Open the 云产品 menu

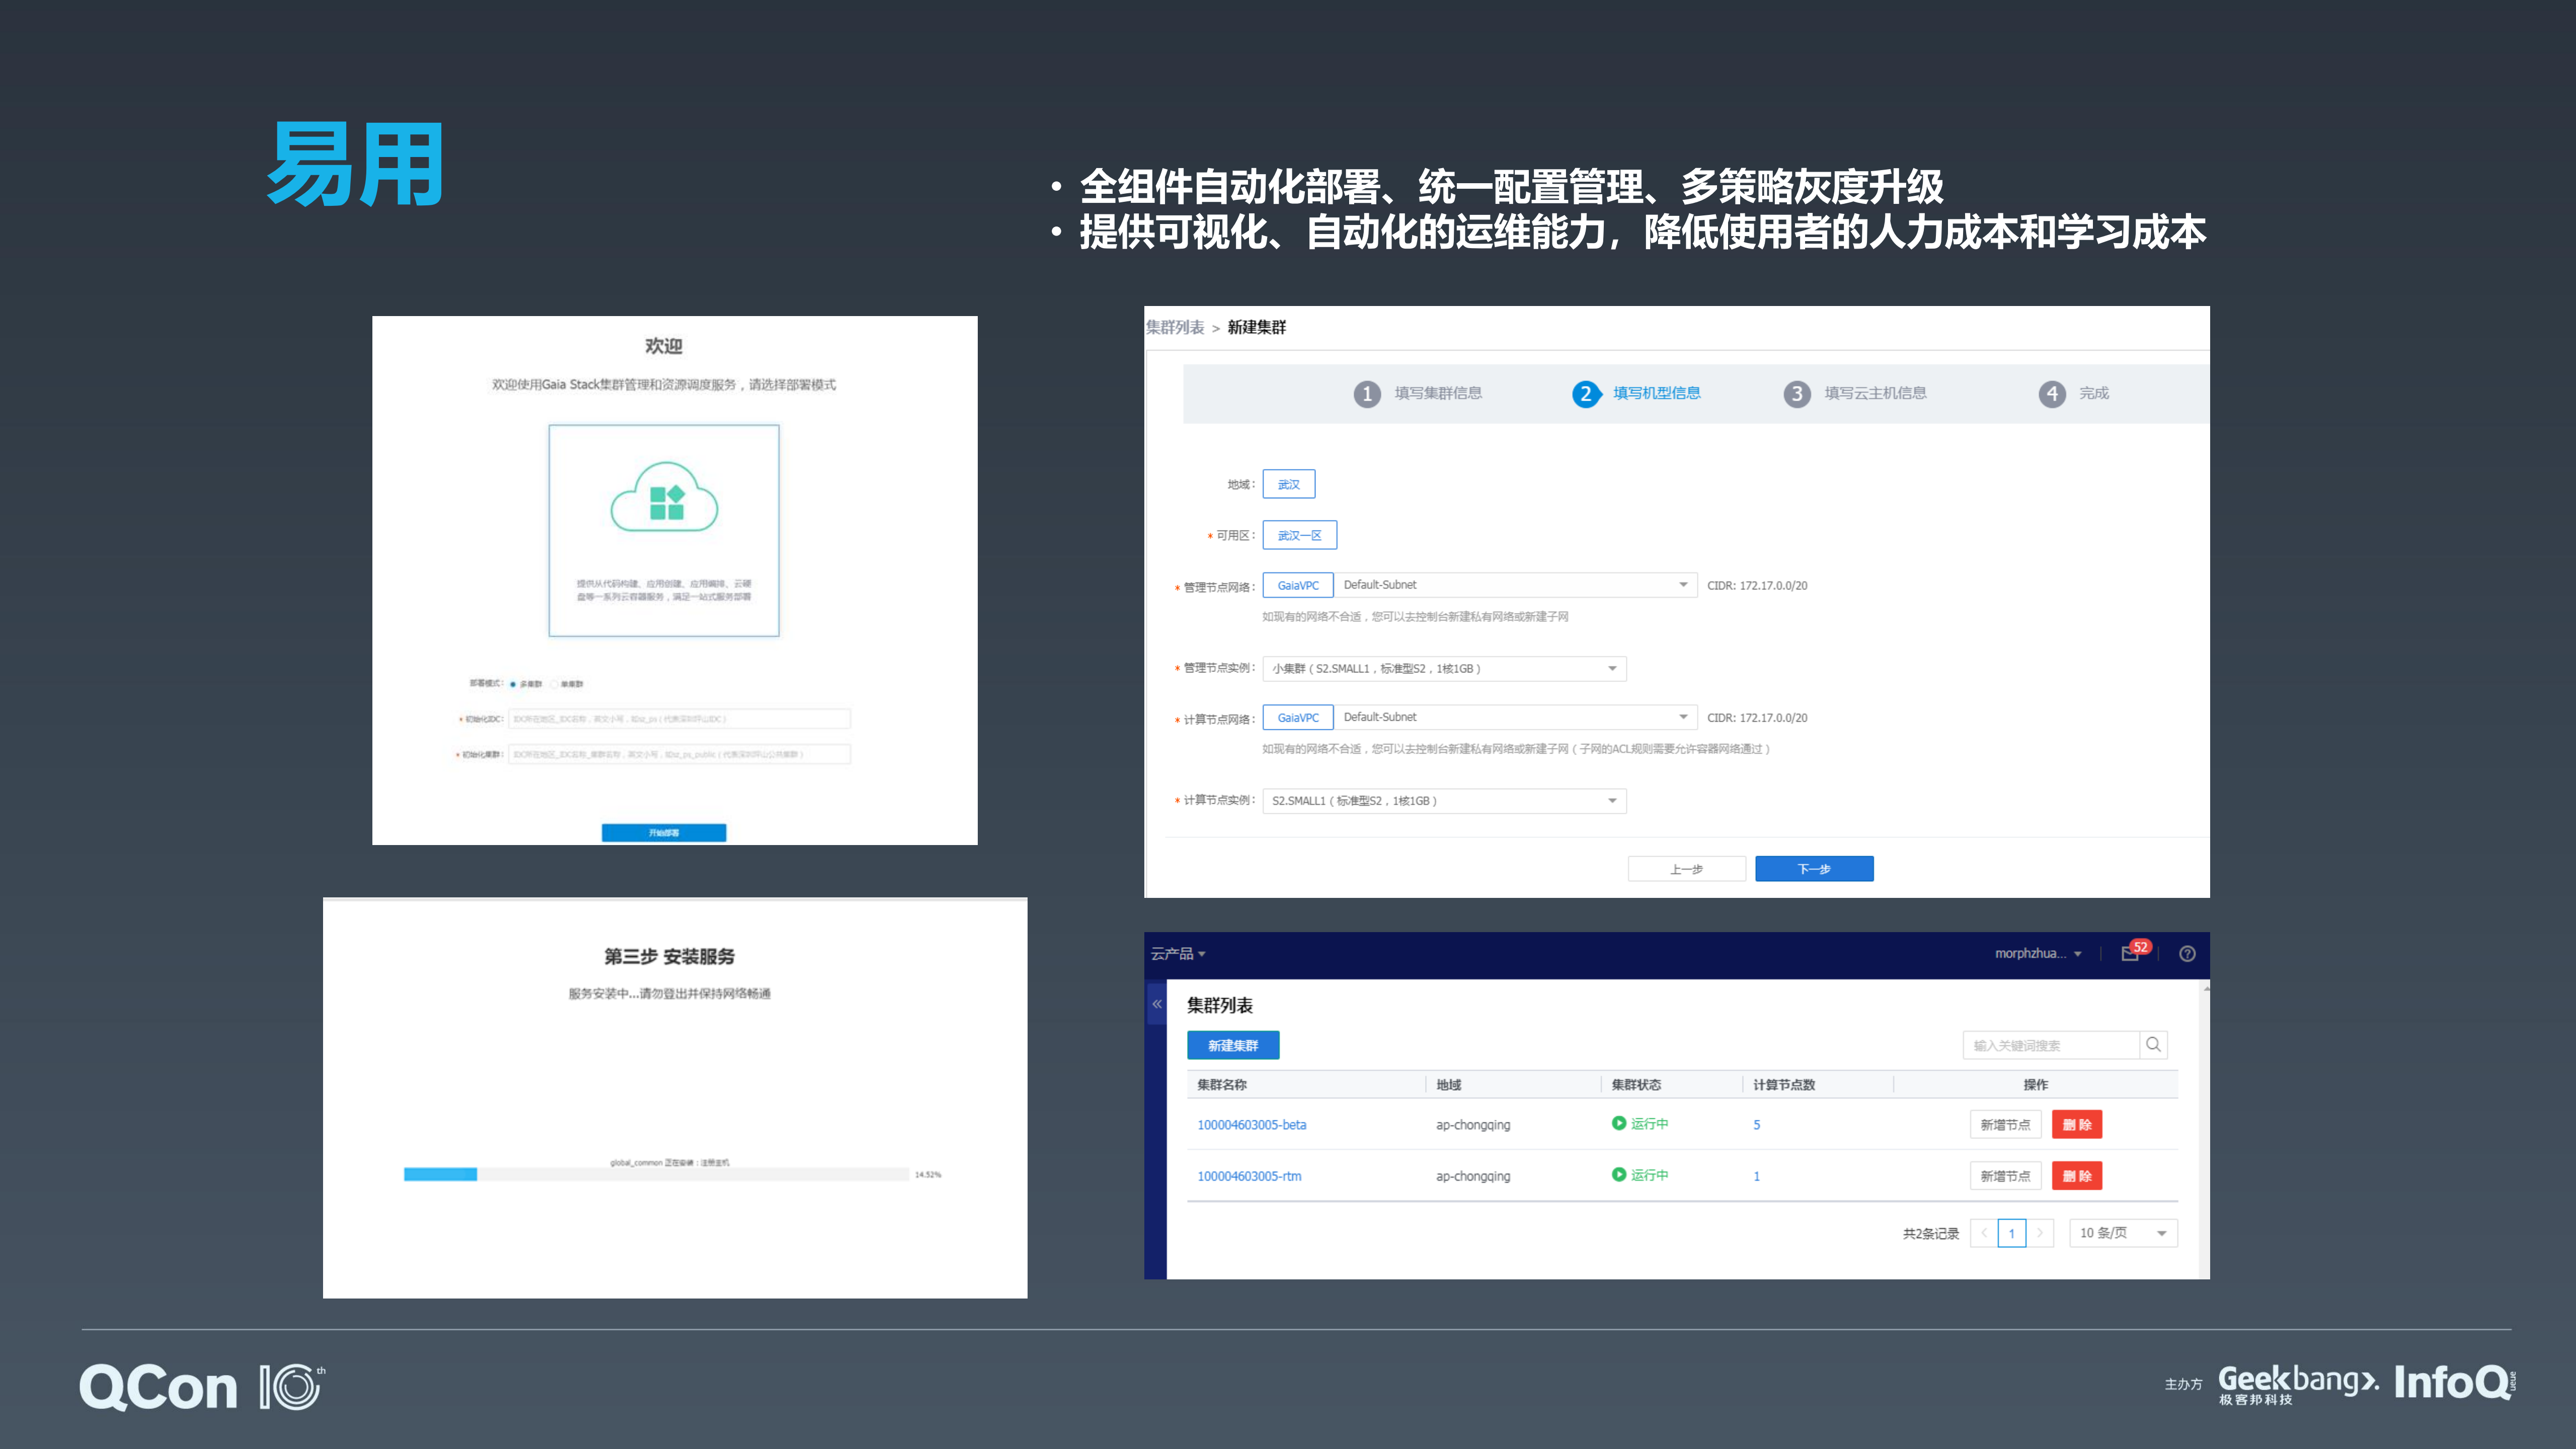point(1175,953)
